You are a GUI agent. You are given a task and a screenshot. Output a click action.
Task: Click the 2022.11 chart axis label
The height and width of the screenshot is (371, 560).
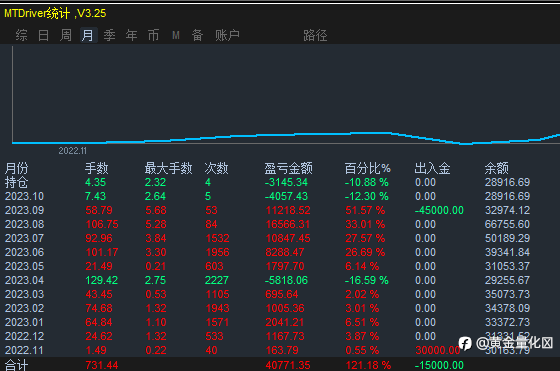pos(72,151)
